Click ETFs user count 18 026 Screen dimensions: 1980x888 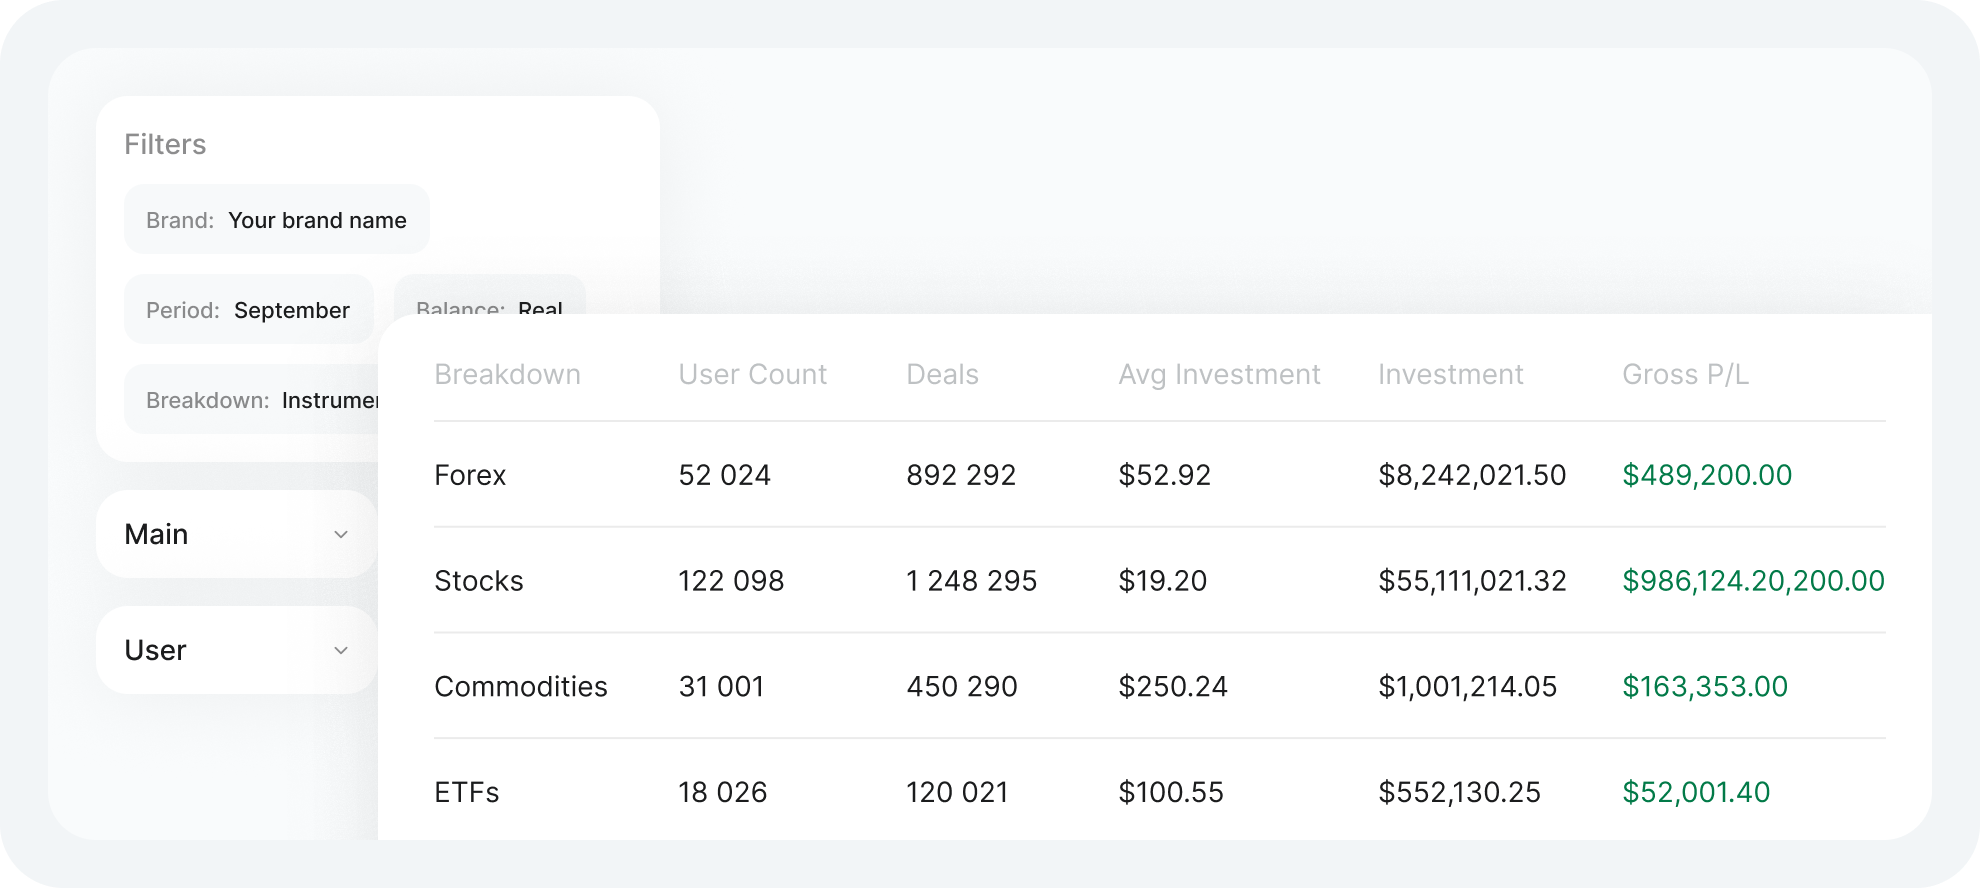pyautogui.click(x=722, y=793)
